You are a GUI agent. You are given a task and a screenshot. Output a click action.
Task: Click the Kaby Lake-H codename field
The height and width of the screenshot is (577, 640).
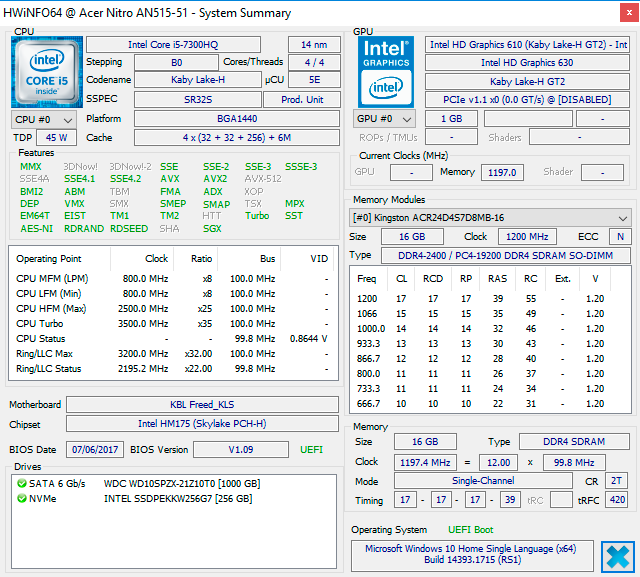point(197,80)
